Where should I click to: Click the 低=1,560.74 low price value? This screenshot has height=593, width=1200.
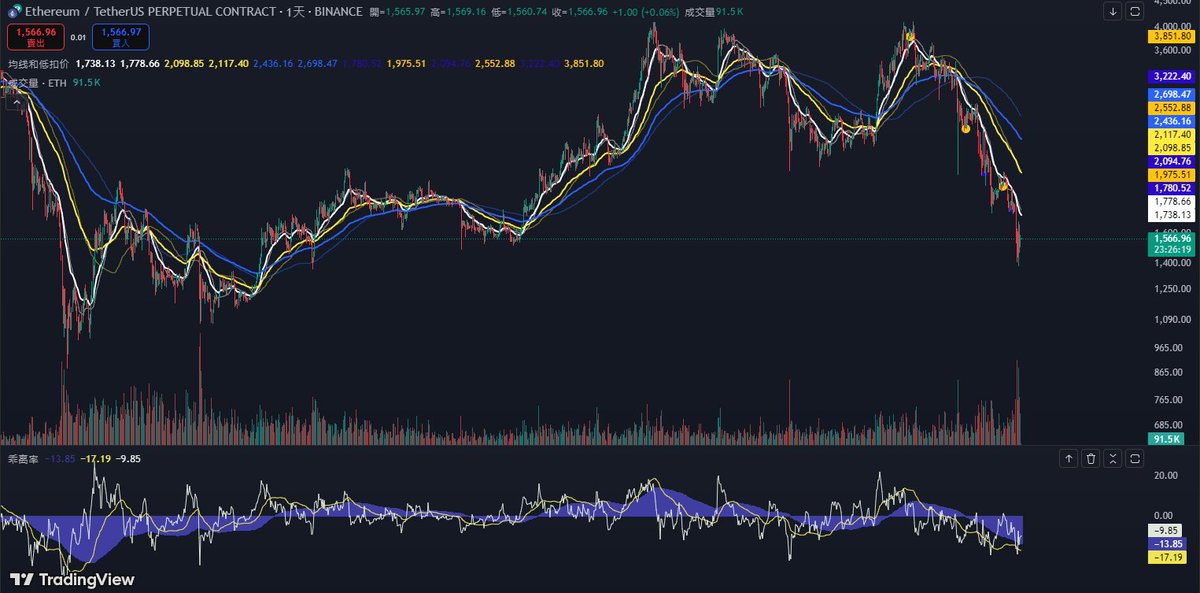pos(518,11)
